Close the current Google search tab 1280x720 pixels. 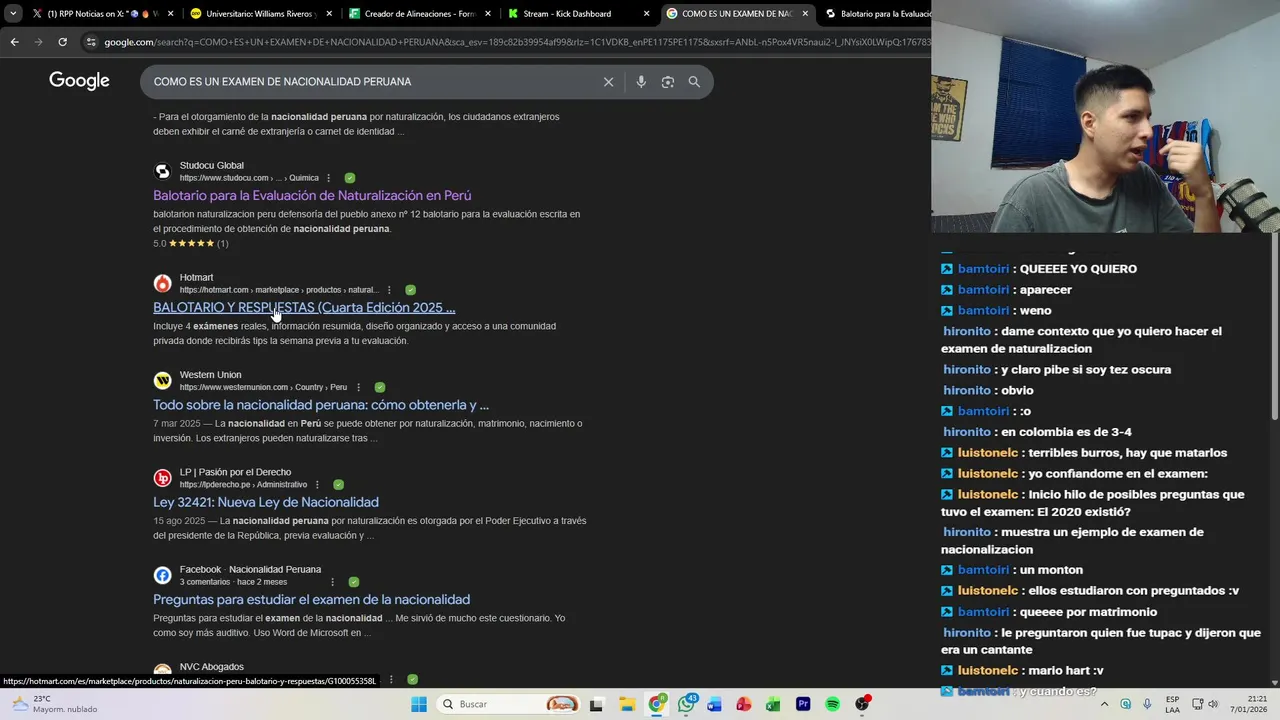[x=805, y=14]
